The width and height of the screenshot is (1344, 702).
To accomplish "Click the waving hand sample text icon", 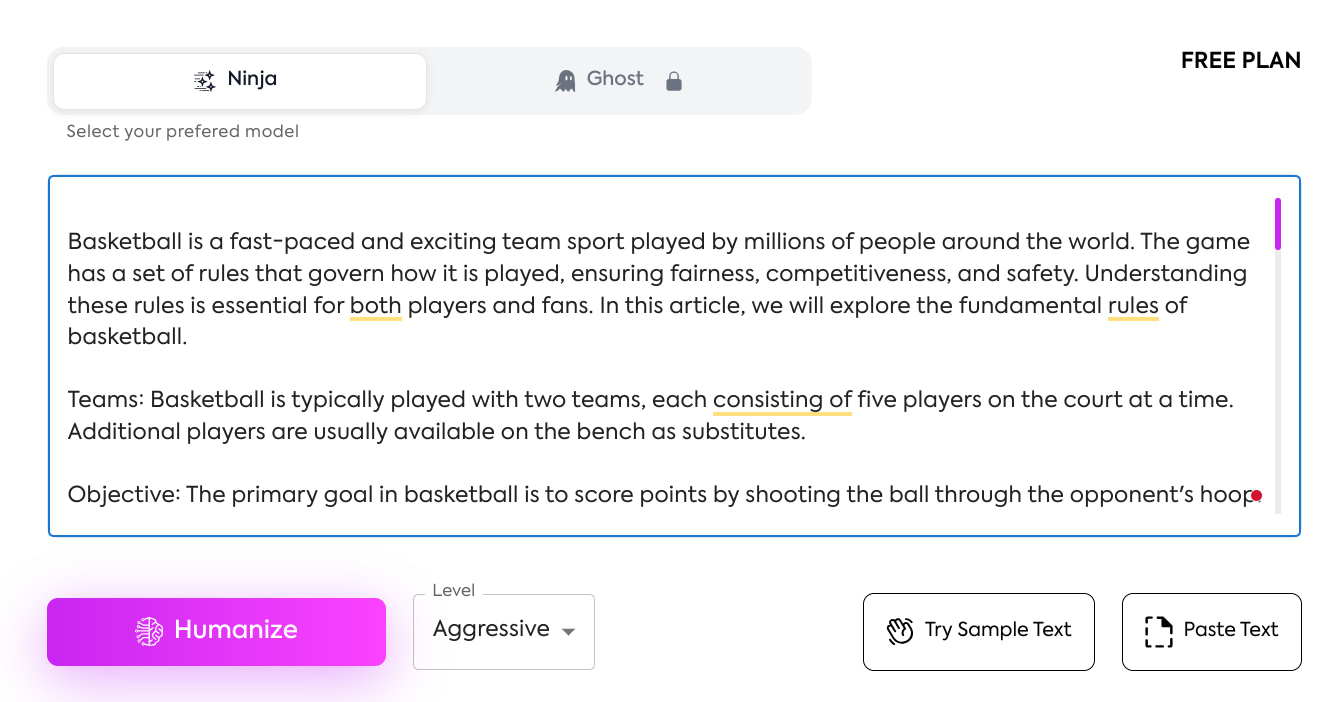I will coord(900,631).
